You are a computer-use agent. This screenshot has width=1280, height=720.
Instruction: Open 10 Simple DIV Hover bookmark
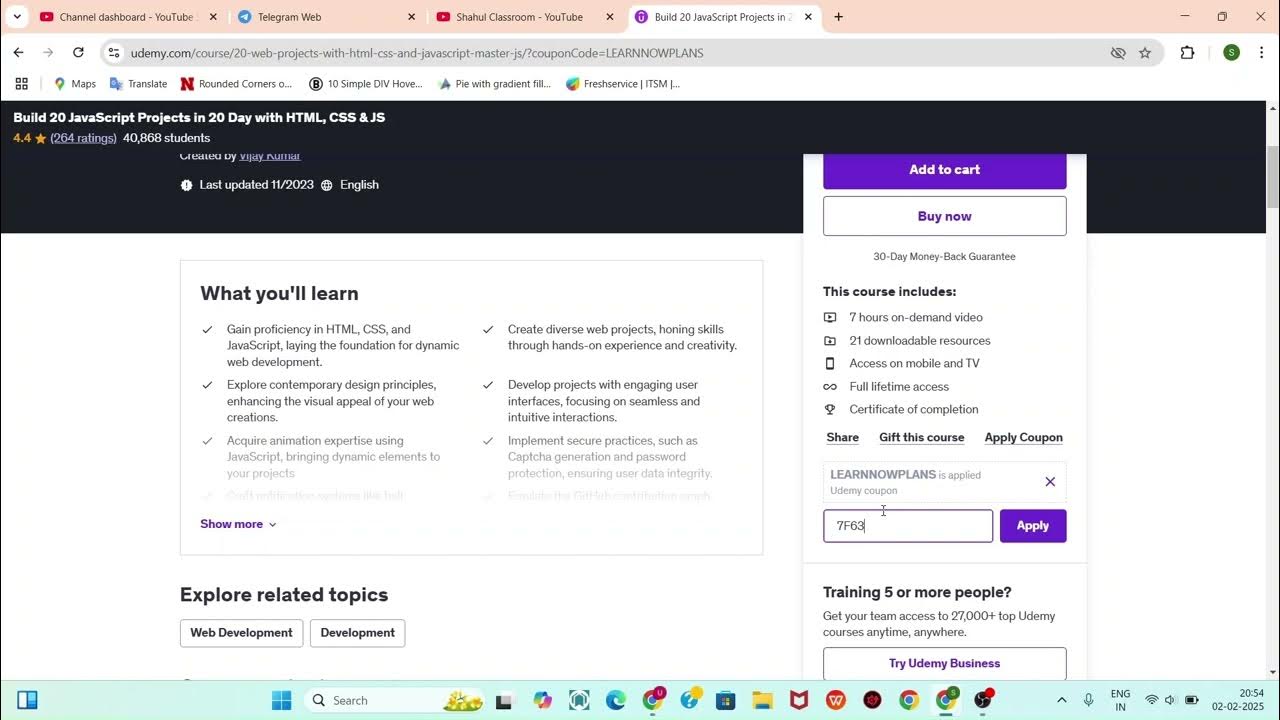(x=366, y=84)
